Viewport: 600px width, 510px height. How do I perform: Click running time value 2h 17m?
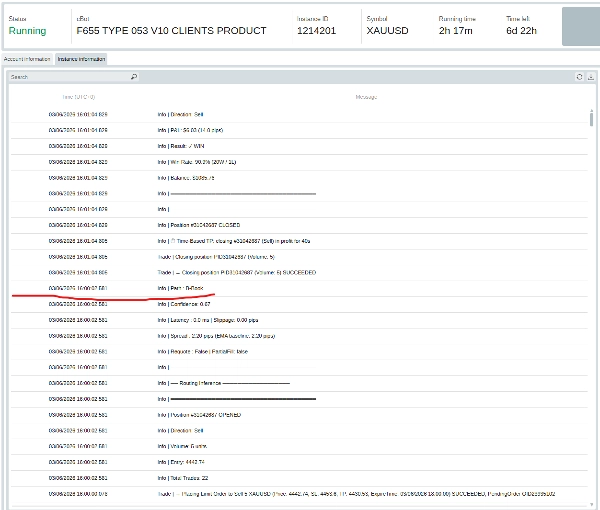[x=455, y=31]
